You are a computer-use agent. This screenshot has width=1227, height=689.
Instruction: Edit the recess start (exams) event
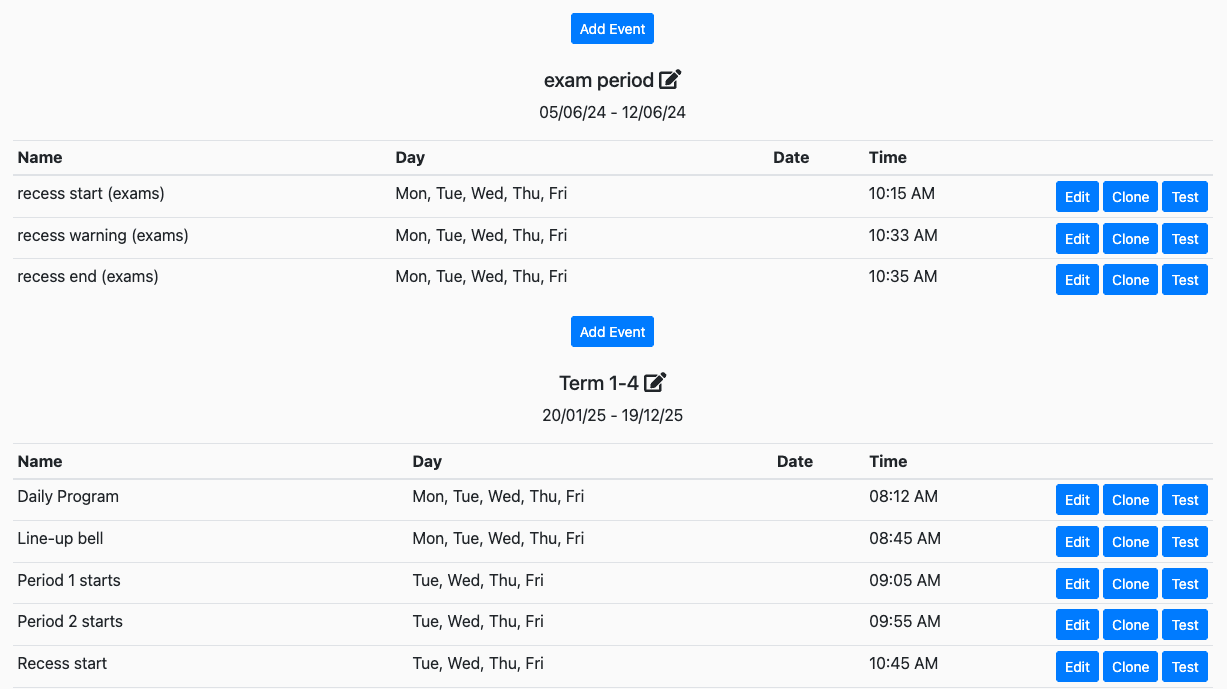[1077, 196]
